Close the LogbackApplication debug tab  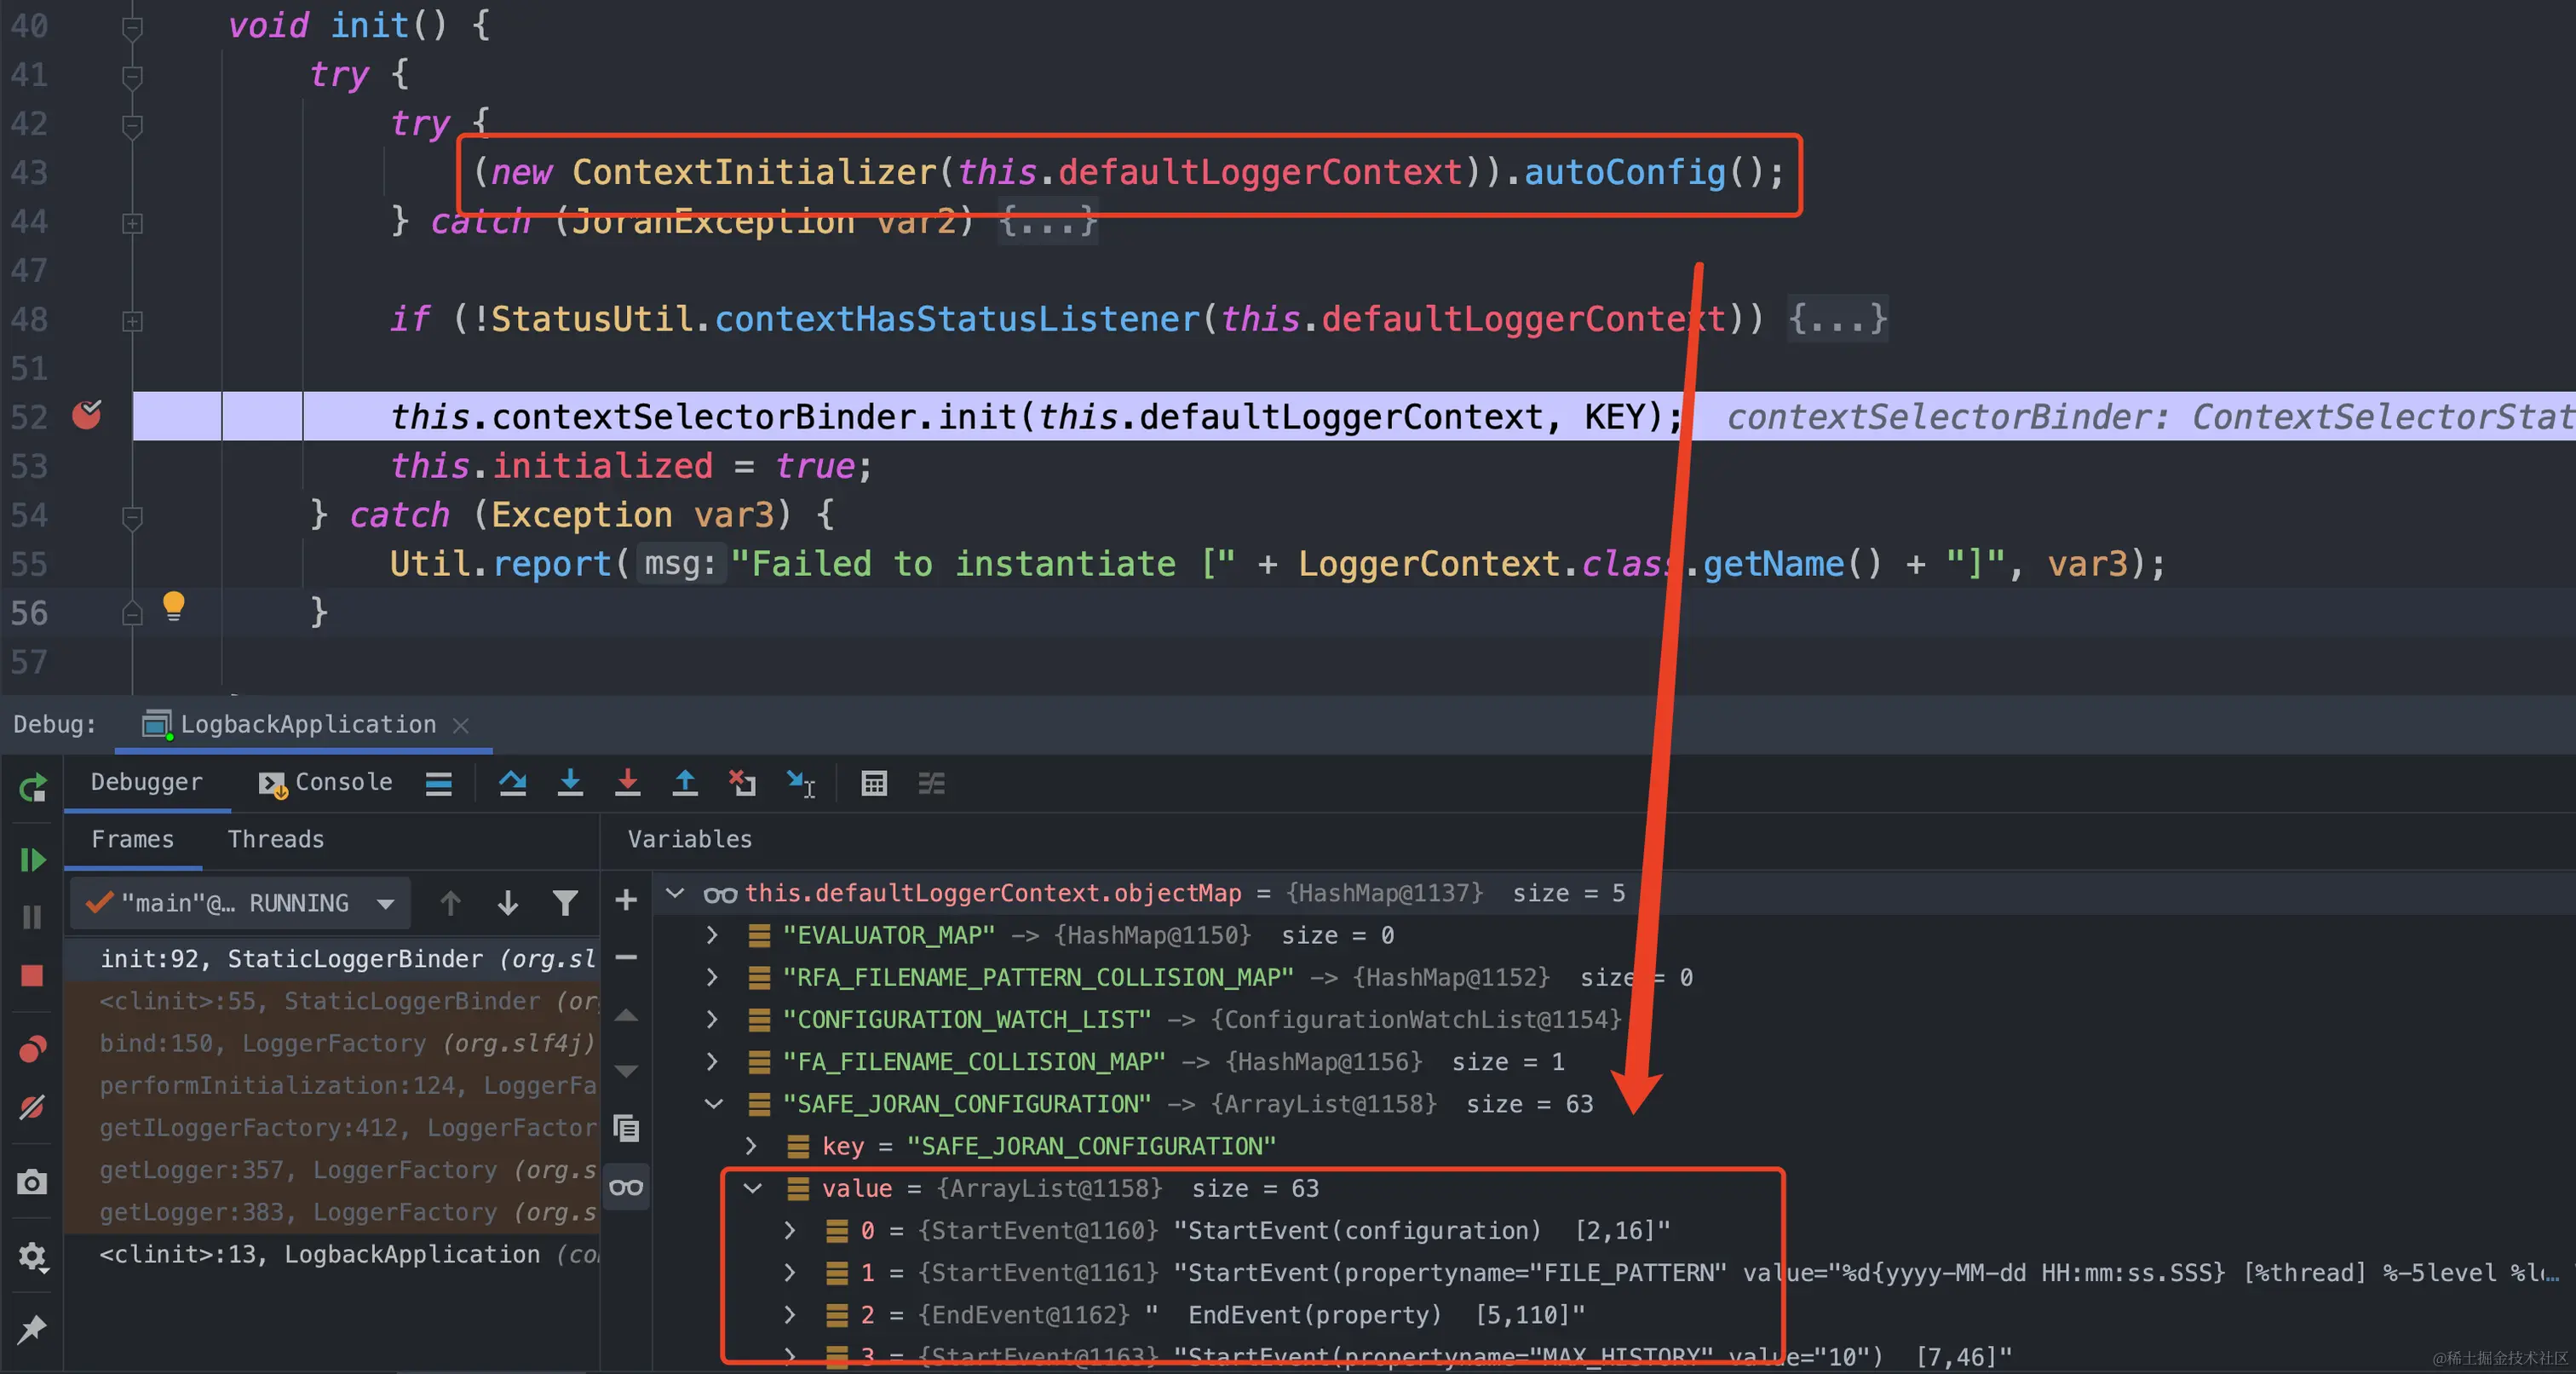[x=461, y=725]
